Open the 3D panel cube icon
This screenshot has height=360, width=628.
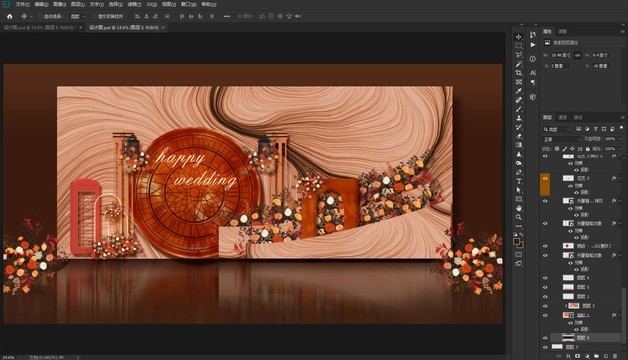tap(533, 97)
